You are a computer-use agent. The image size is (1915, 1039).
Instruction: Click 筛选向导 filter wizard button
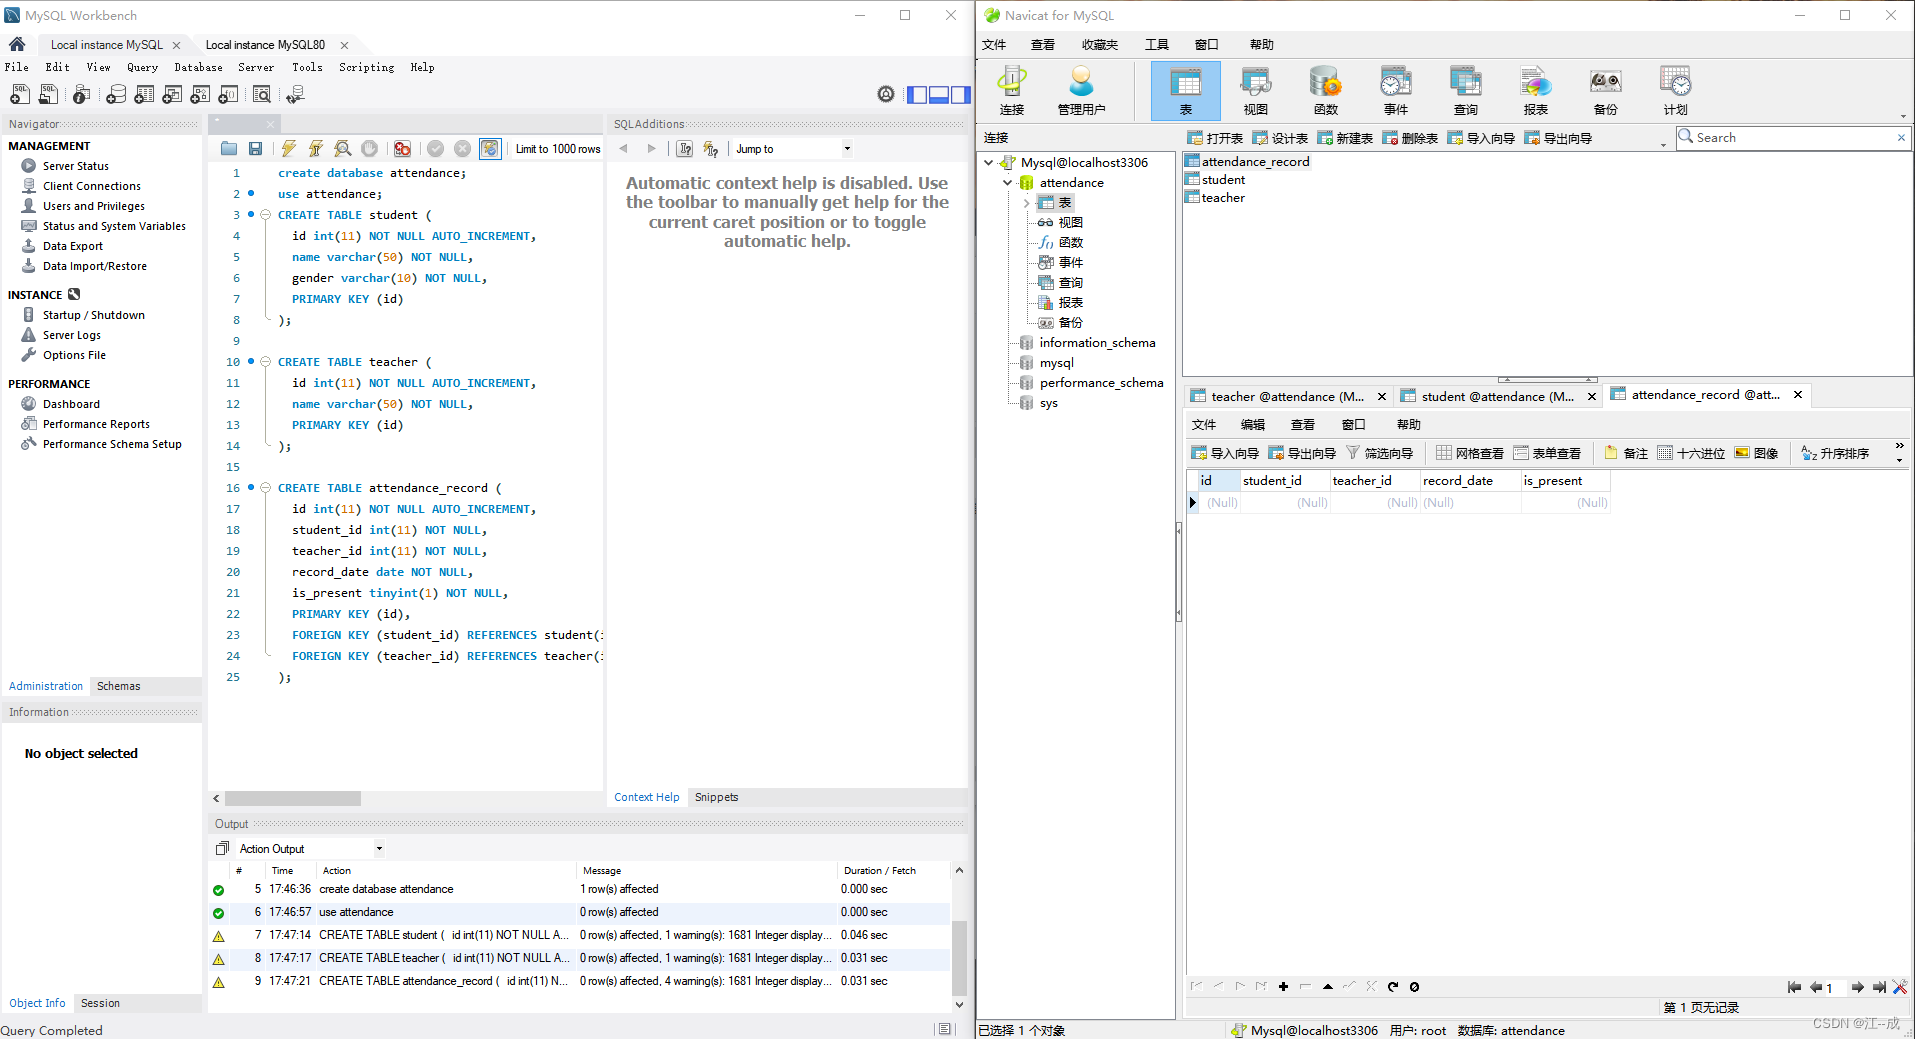click(x=1380, y=453)
